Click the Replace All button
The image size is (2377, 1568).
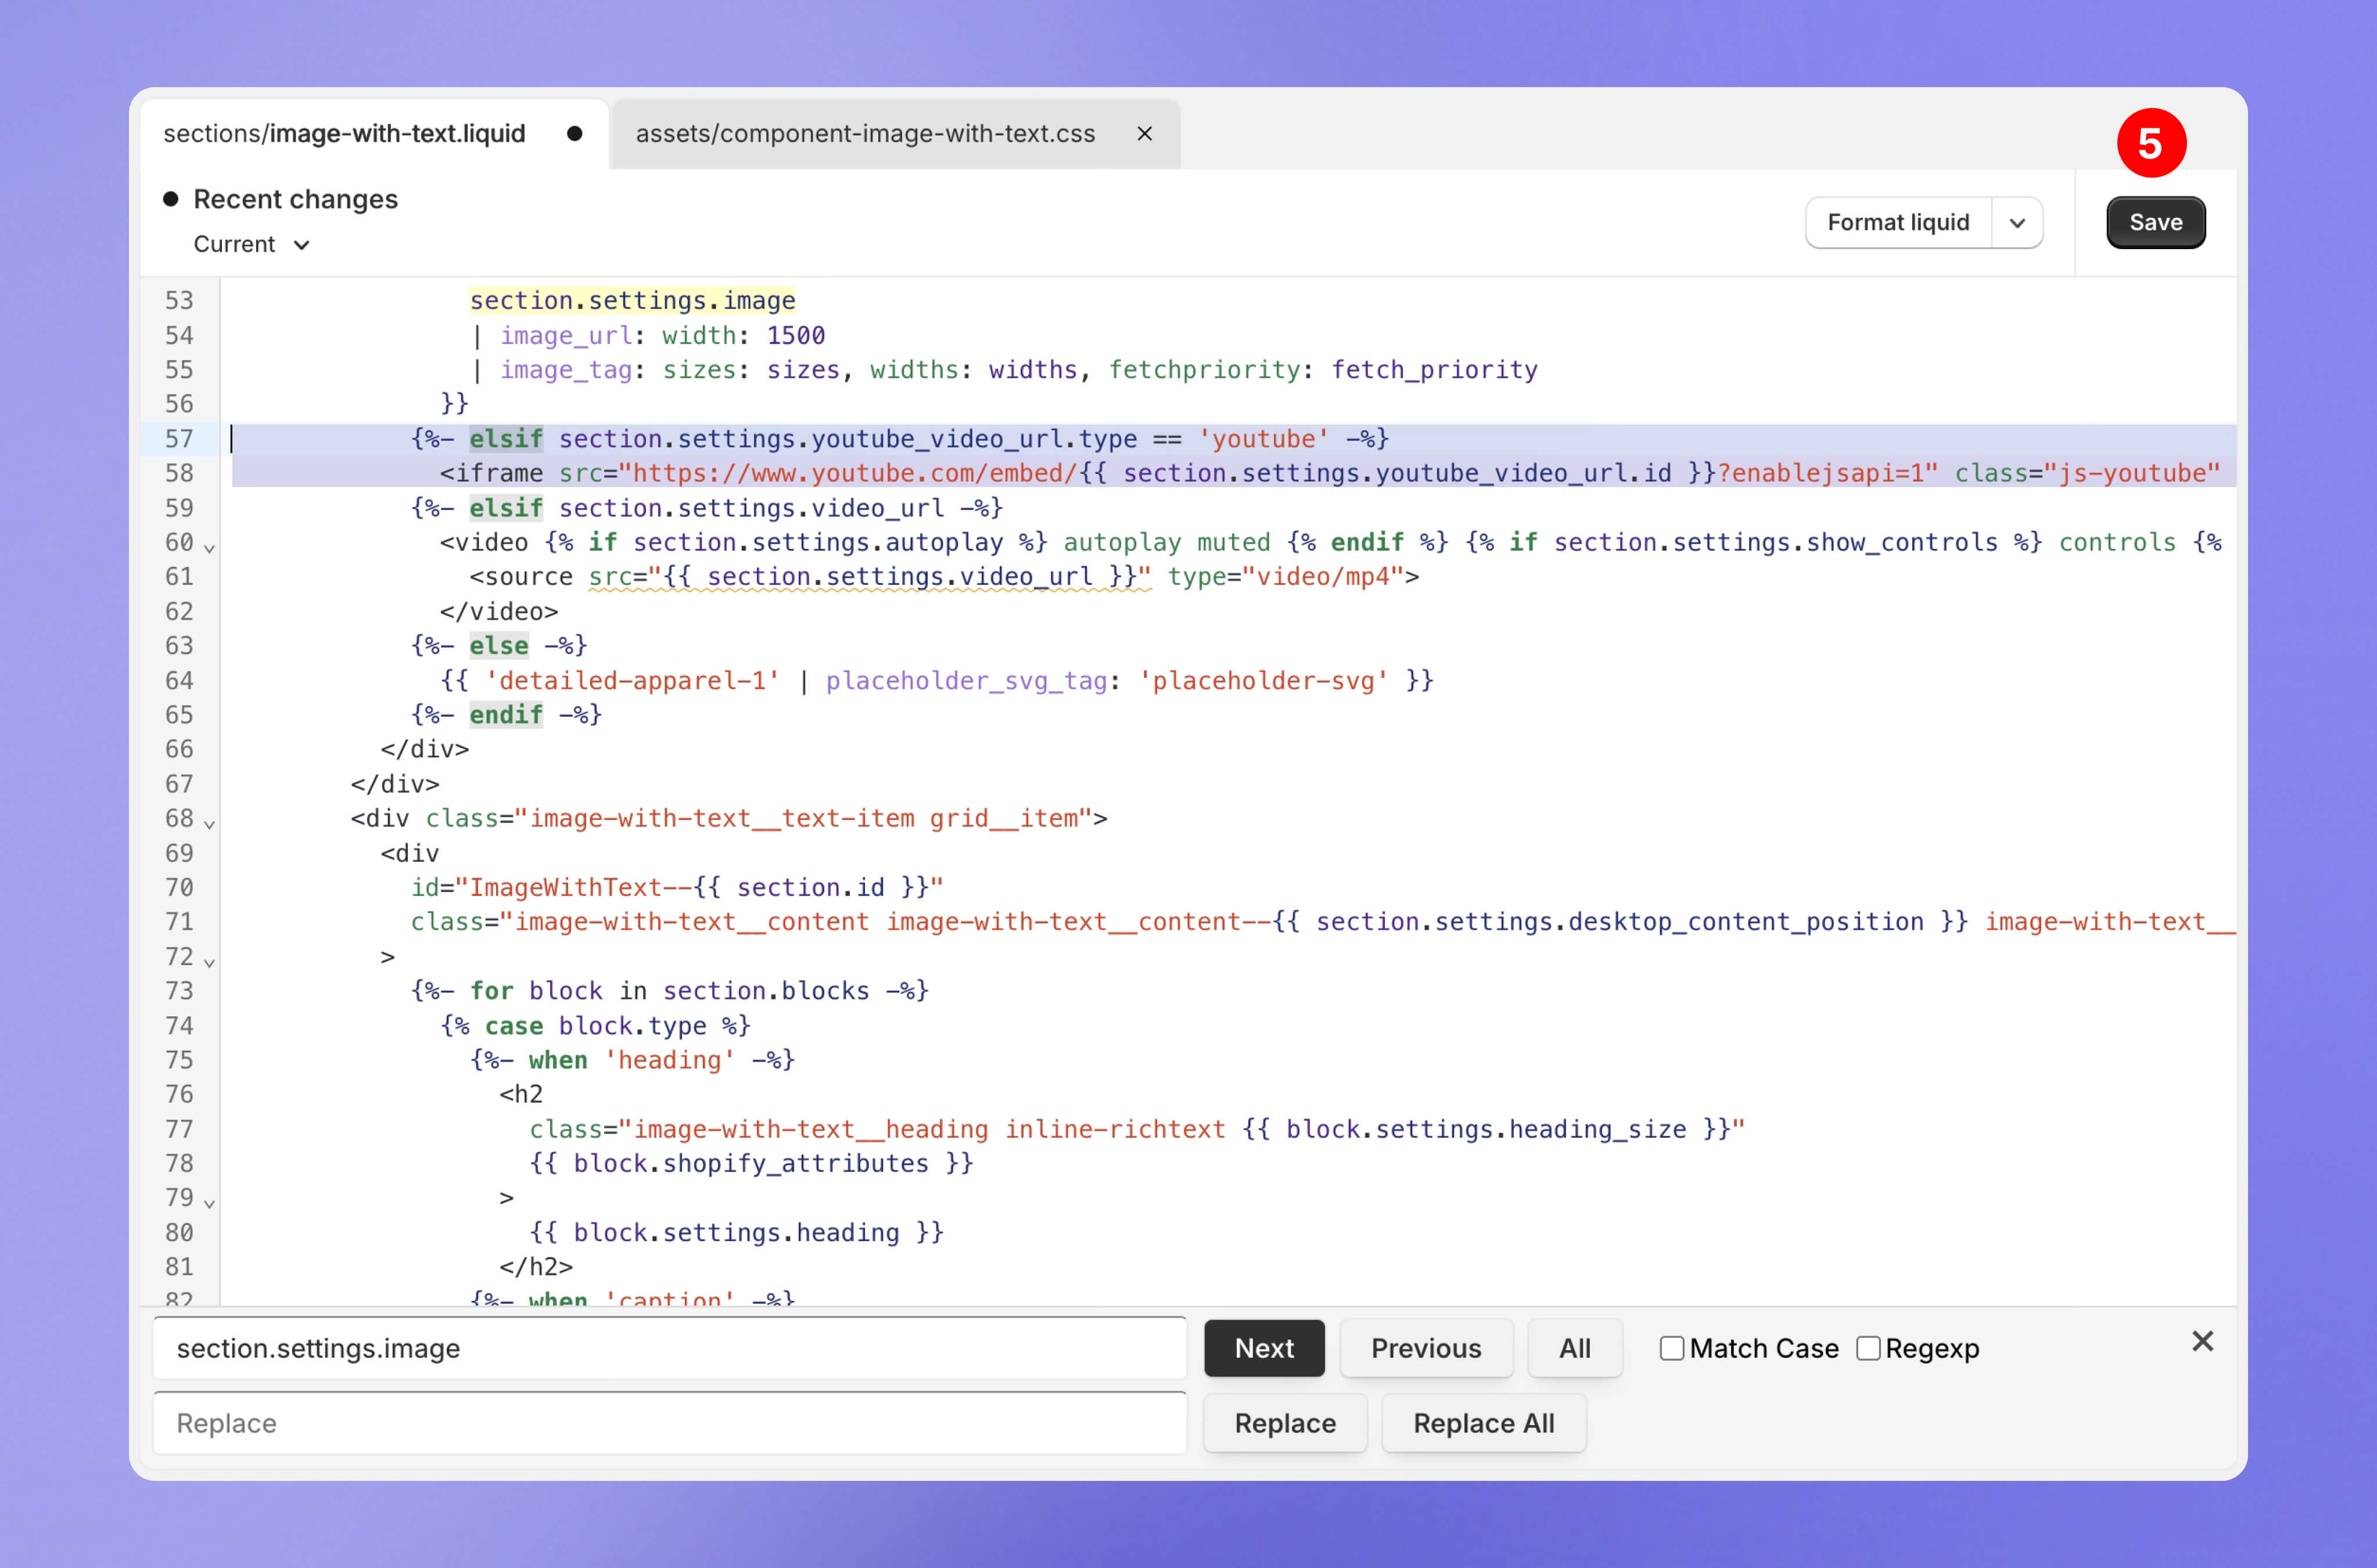1483,1422
